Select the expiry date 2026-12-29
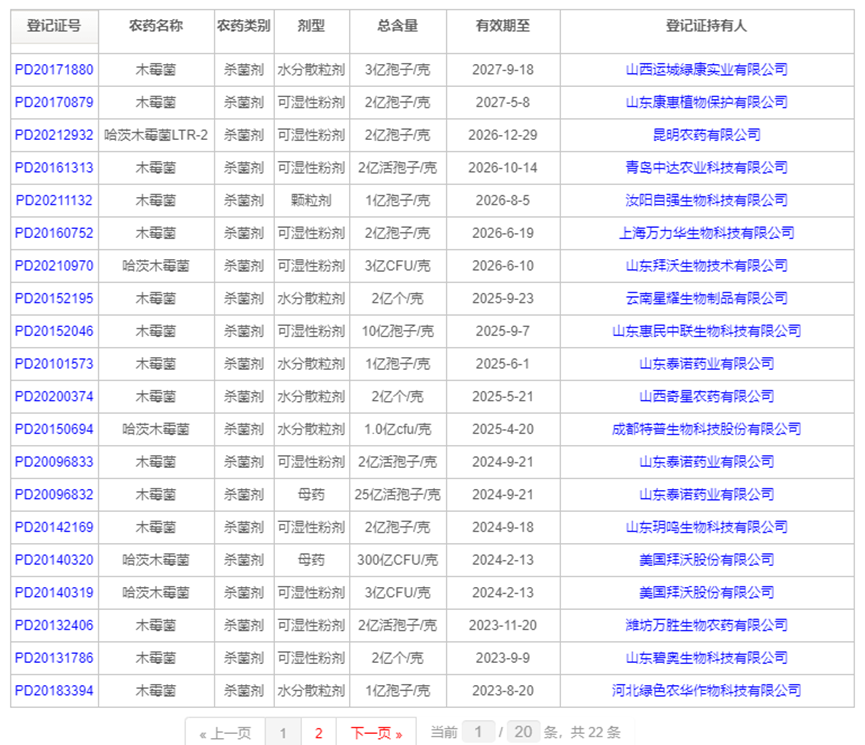 [503, 135]
